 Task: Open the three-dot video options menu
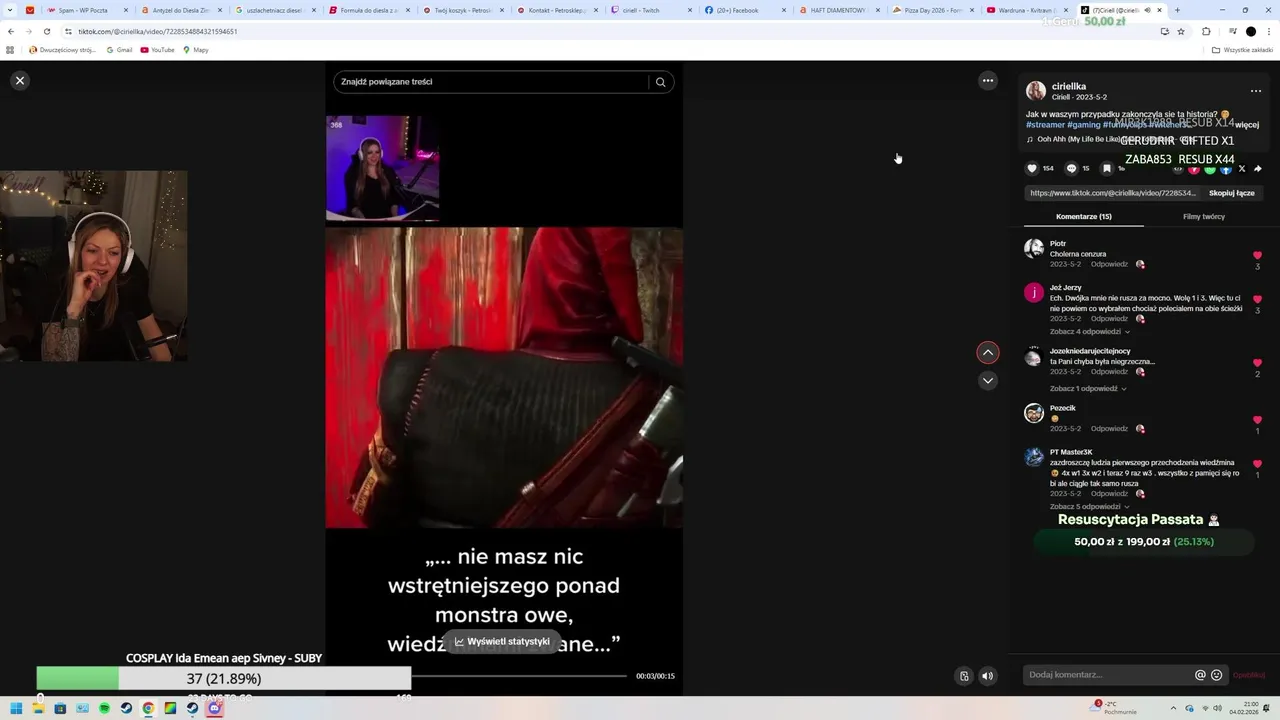(988, 81)
